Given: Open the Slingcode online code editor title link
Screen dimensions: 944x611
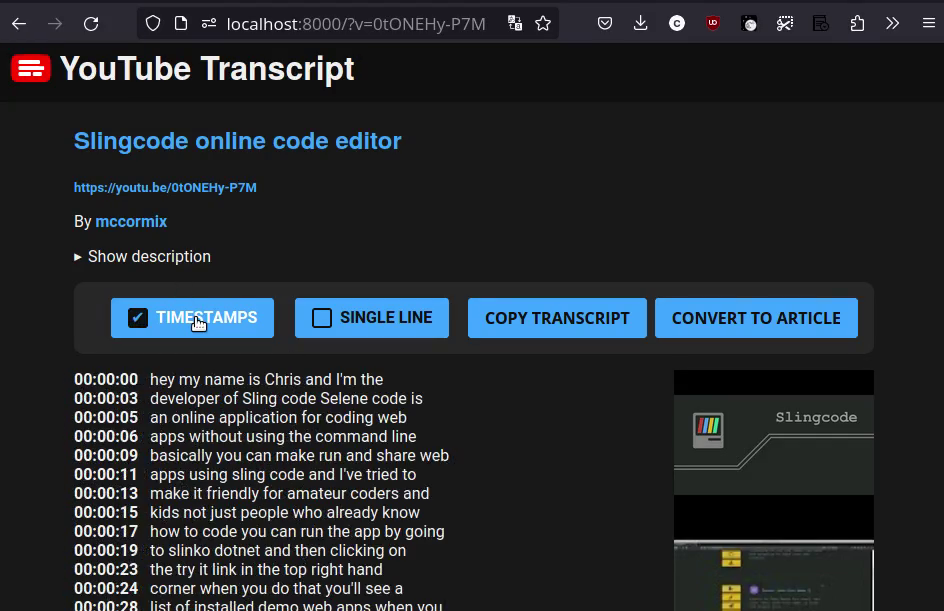Looking at the screenshot, I should tap(237, 141).
